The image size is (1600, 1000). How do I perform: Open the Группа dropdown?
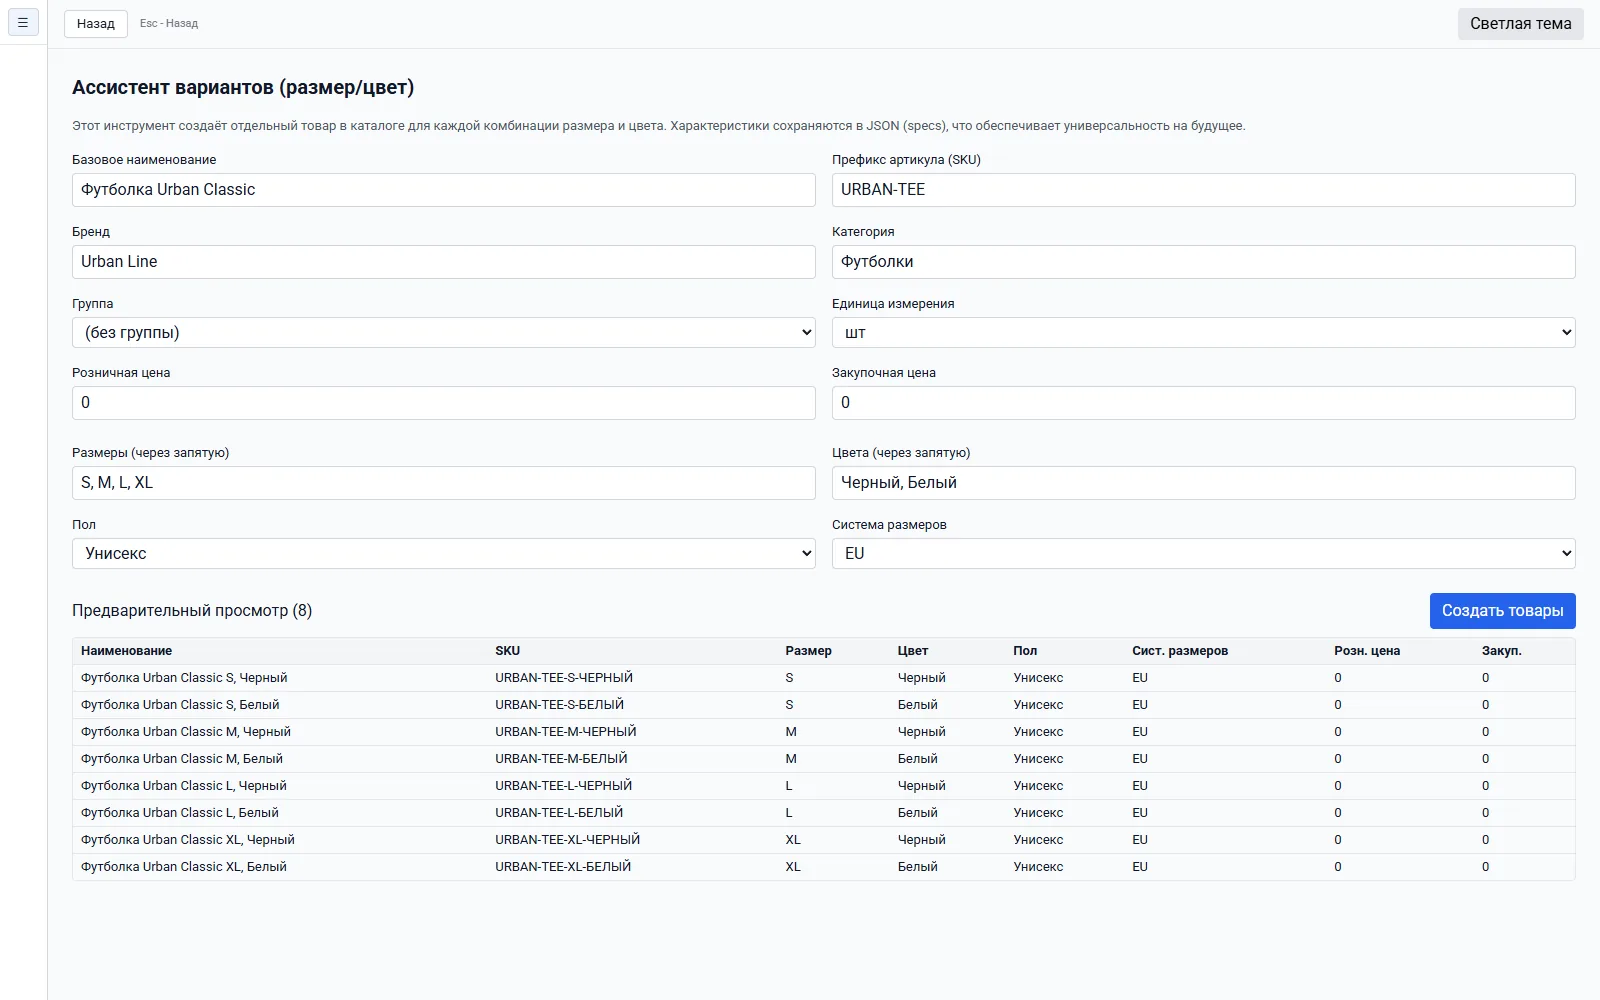click(444, 333)
